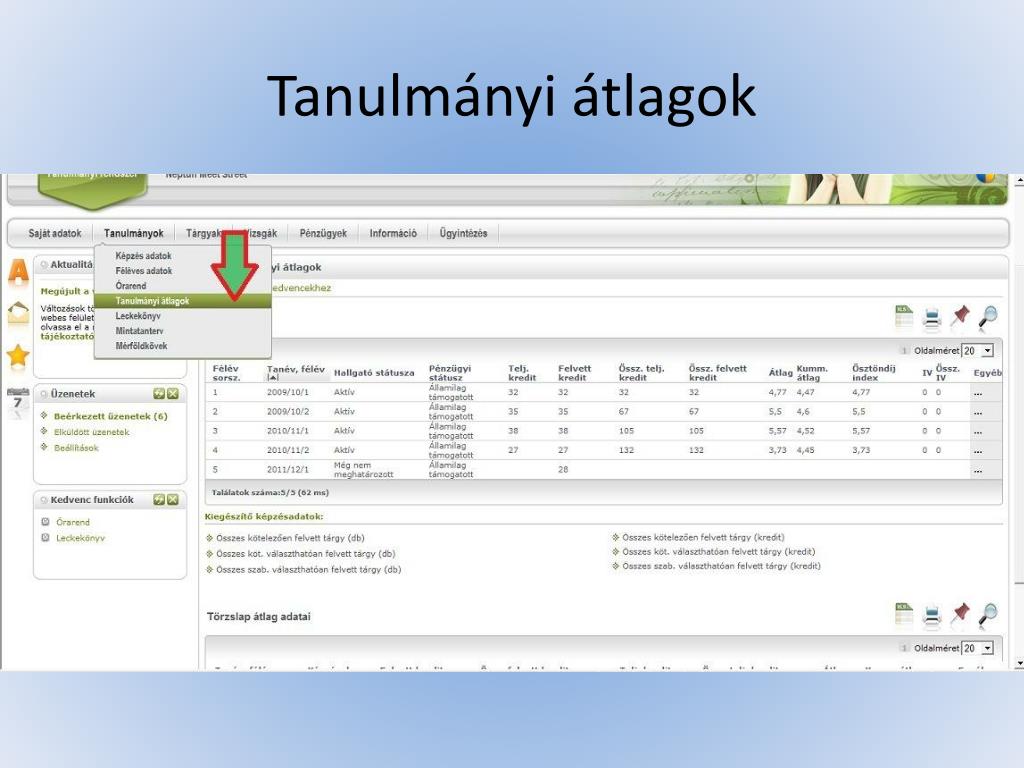Export averages table to Excel

click(x=904, y=317)
